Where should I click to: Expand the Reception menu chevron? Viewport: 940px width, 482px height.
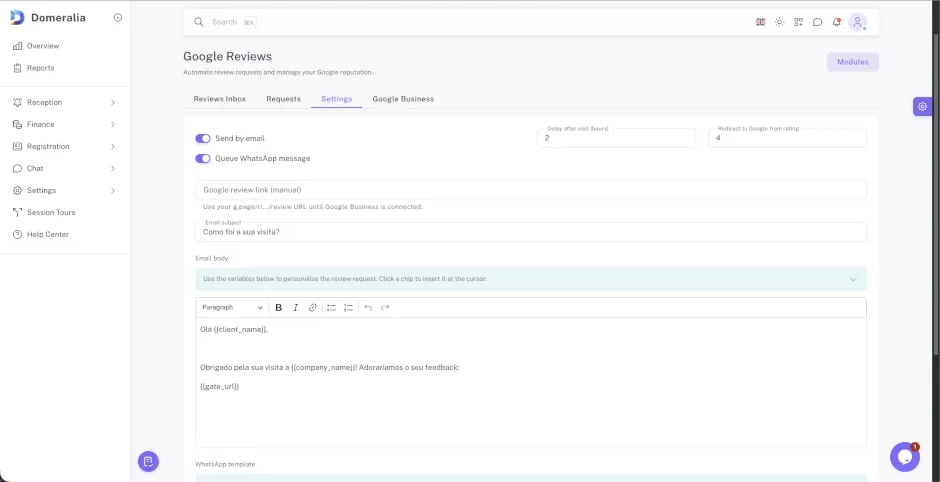pyautogui.click(x=113, y=103)
